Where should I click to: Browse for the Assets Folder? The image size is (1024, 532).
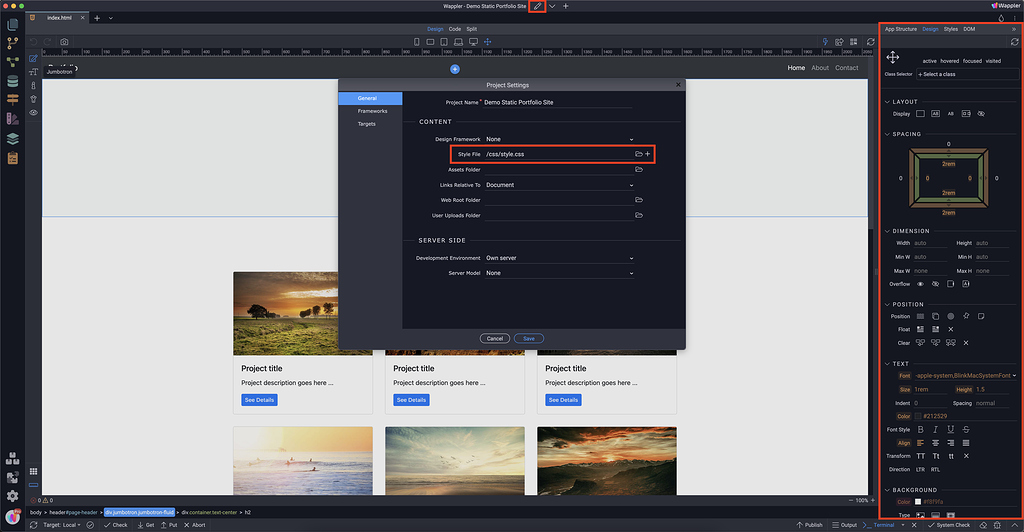coord(639,170)
